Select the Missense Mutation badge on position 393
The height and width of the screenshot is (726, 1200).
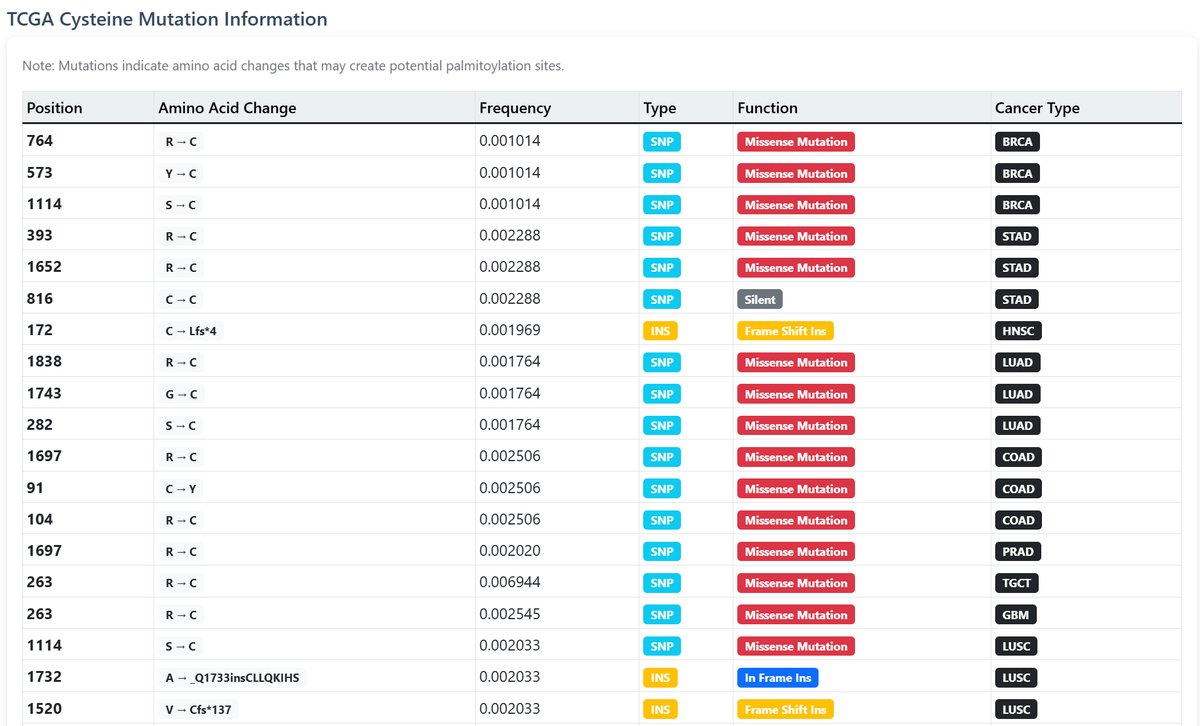(x=795, y=235)
